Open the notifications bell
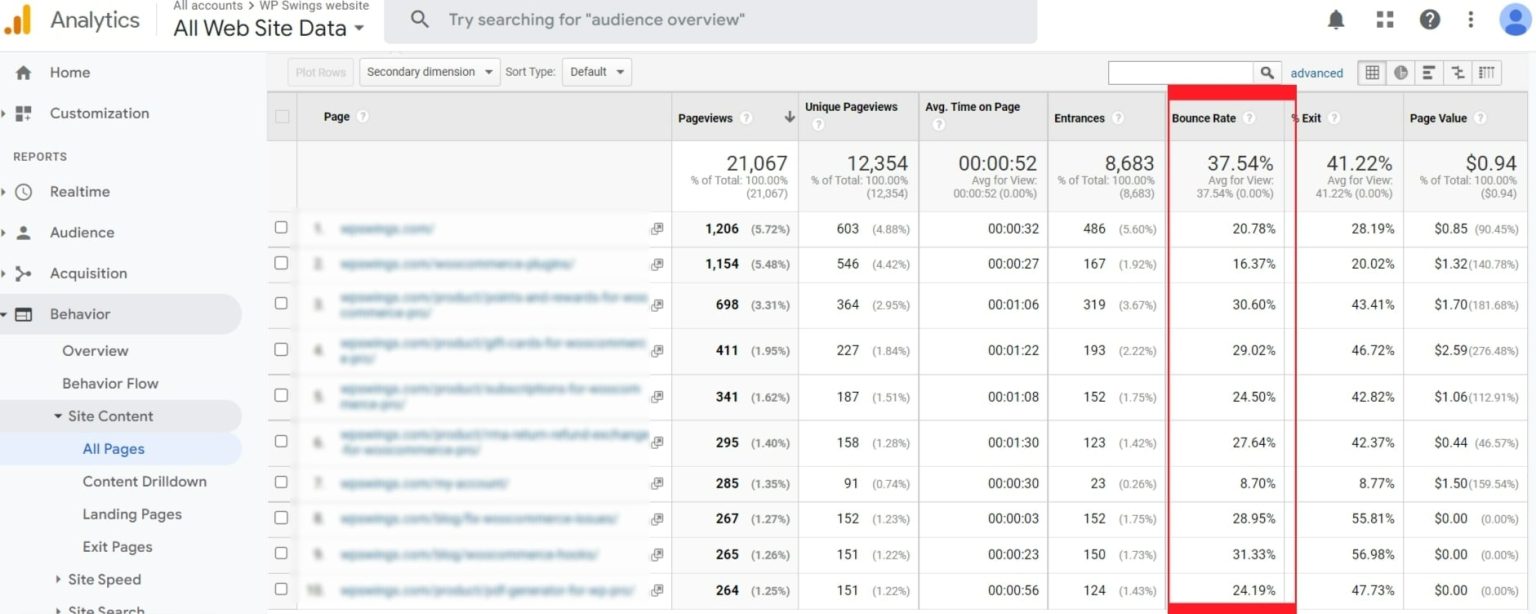The image size is (1536, 614). click(1336, 19)
